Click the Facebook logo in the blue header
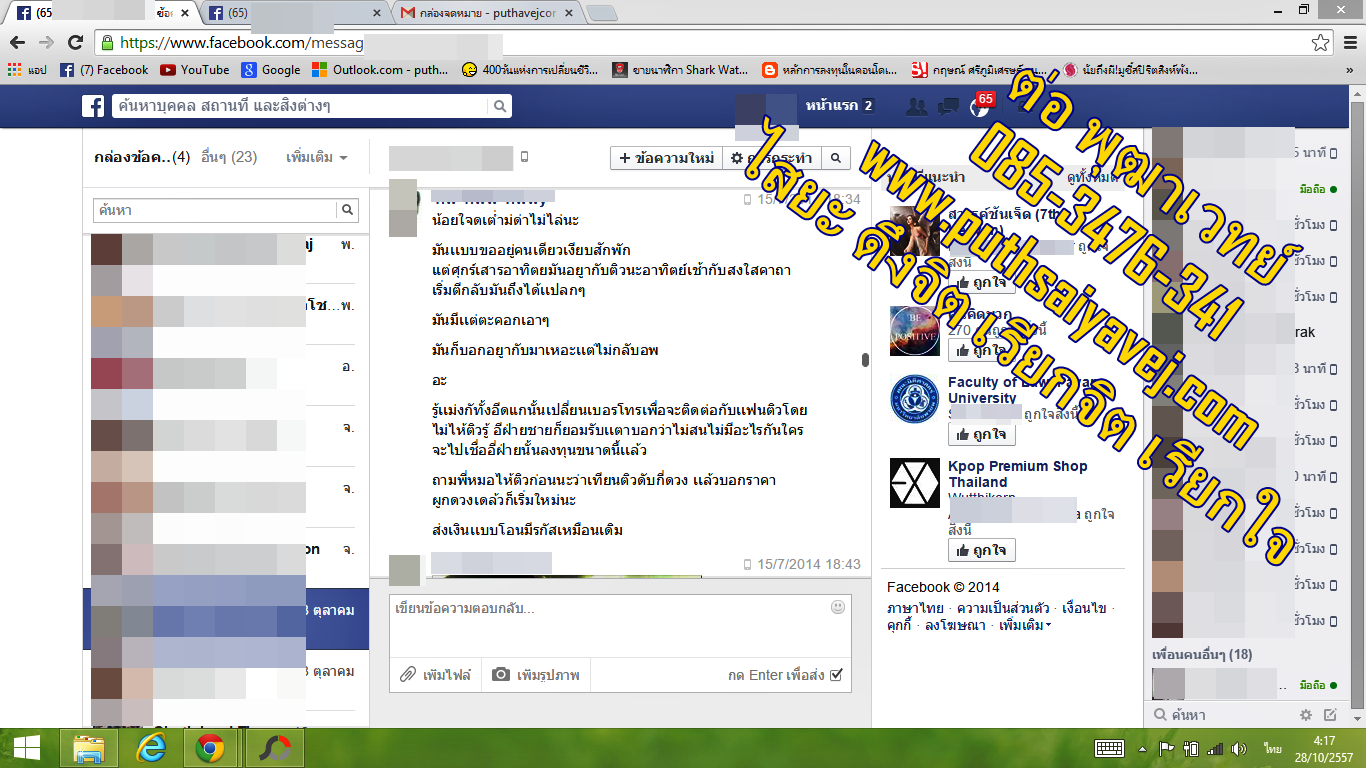 tap(93, 106)
